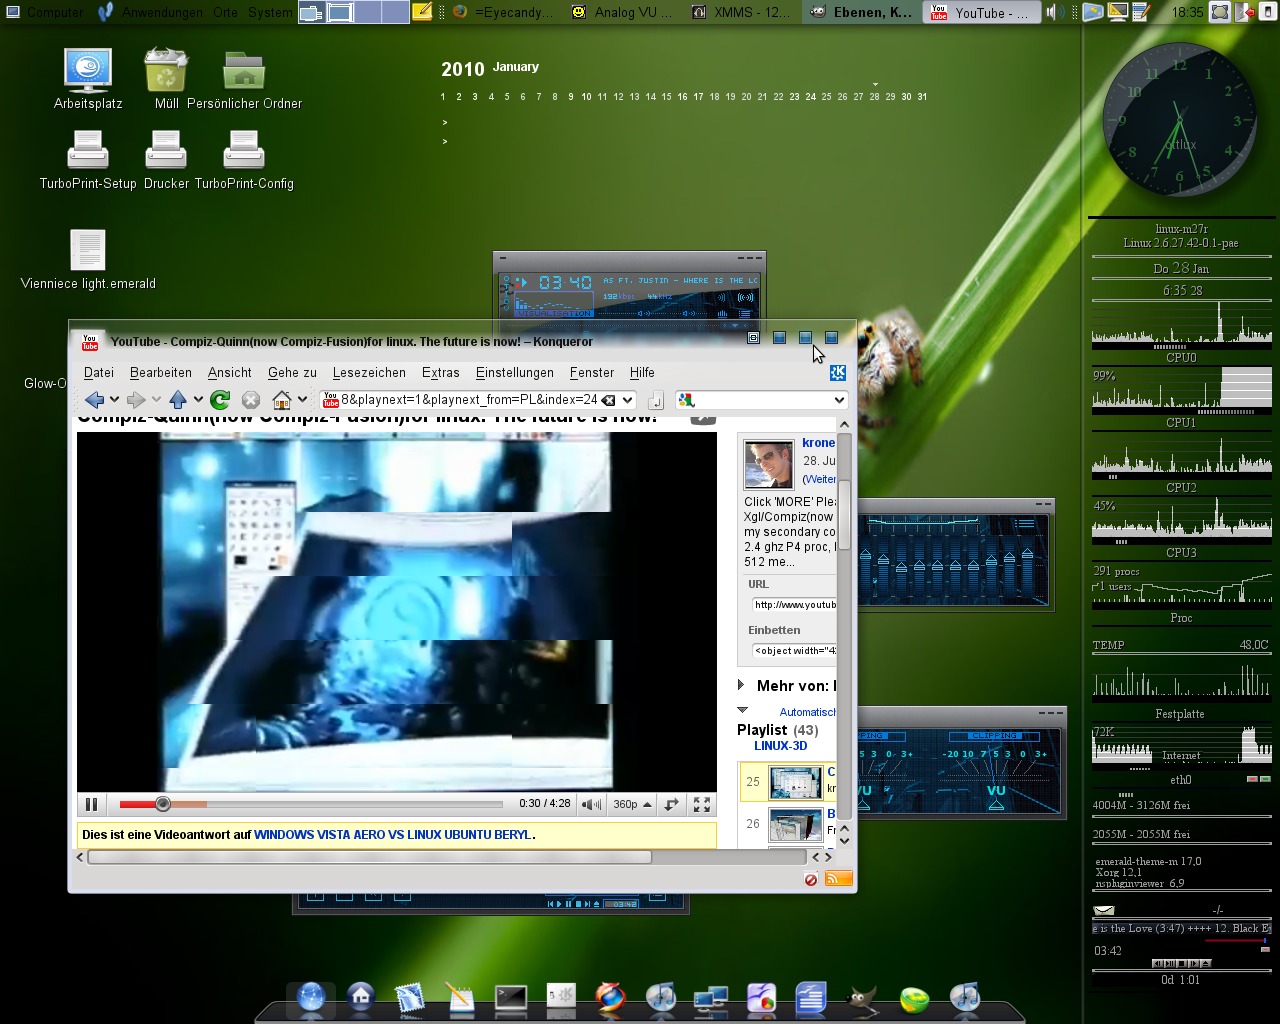Open the Datei menu

pos(99,372)
